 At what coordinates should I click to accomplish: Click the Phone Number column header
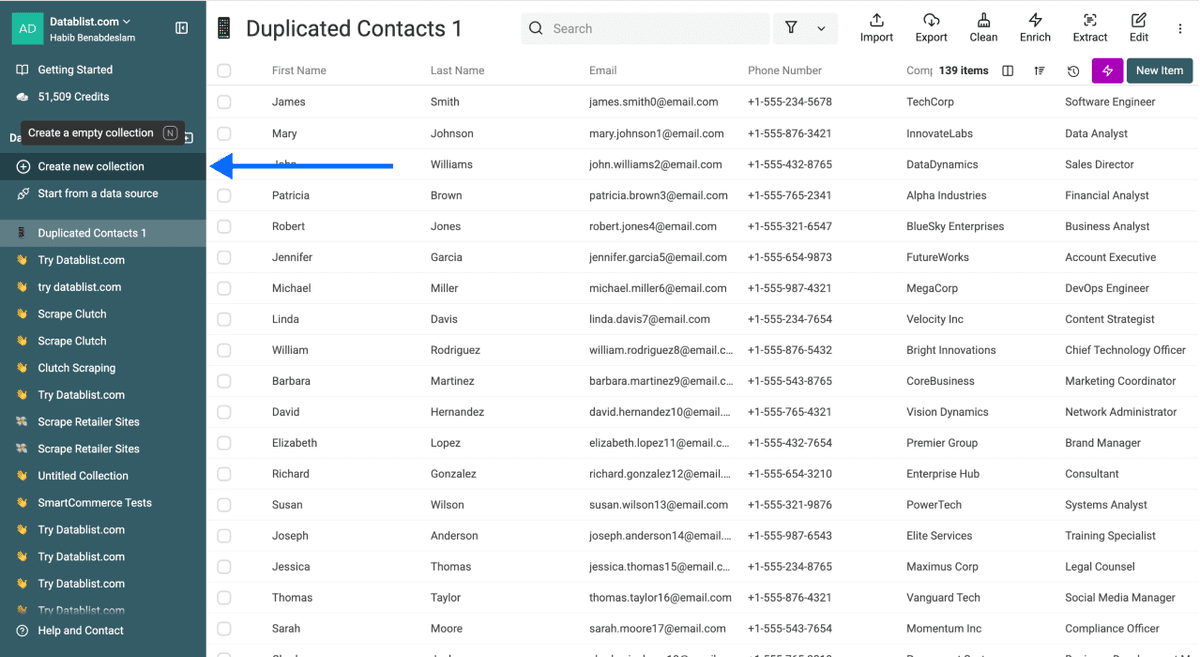click(x=785, y=71)
